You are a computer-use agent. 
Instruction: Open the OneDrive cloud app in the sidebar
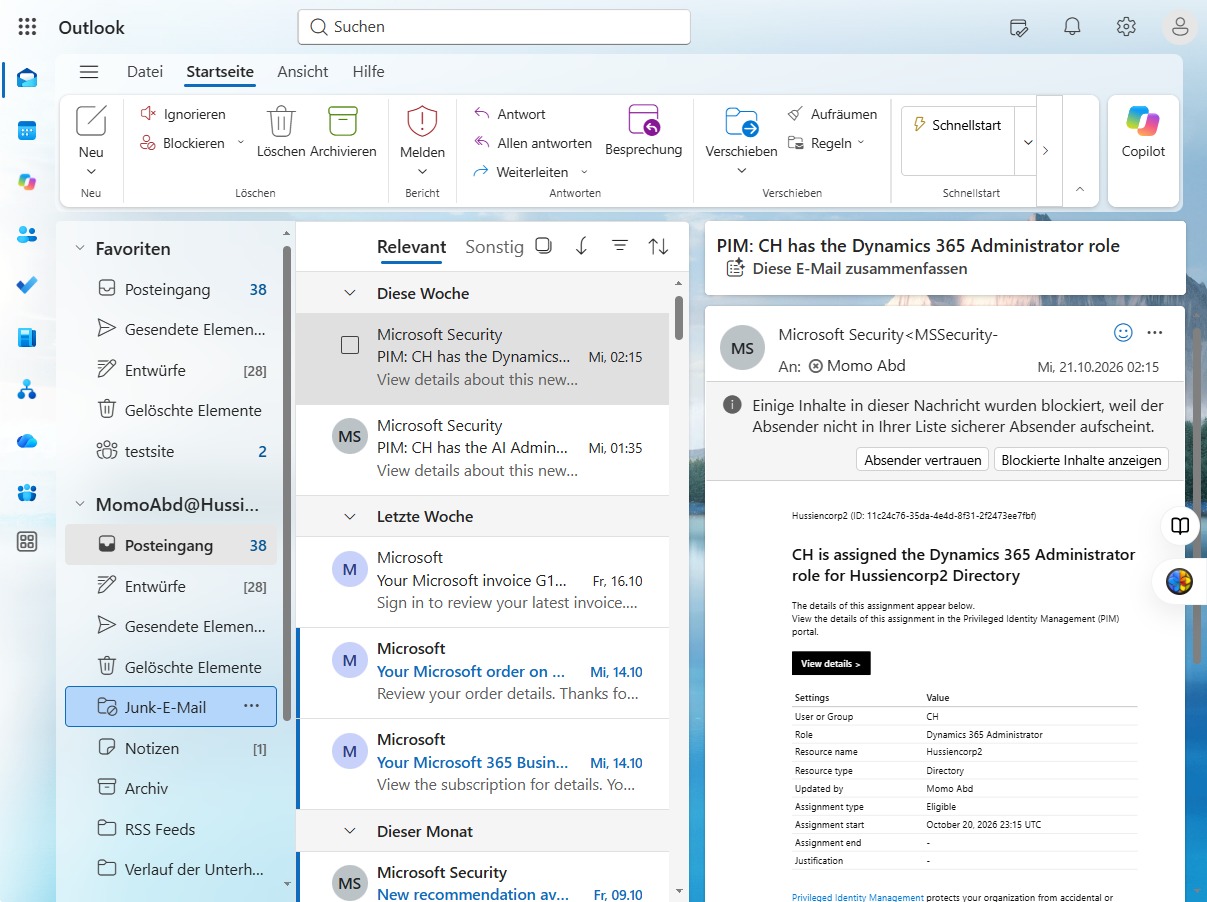[27, 441]
